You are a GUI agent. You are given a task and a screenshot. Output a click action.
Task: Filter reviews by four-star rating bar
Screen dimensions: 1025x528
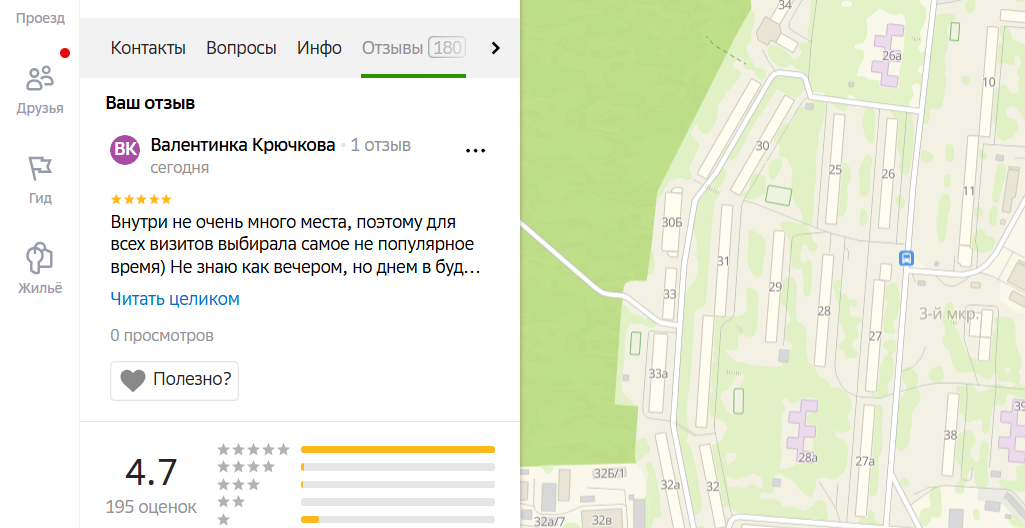click(x=397, y=467)
